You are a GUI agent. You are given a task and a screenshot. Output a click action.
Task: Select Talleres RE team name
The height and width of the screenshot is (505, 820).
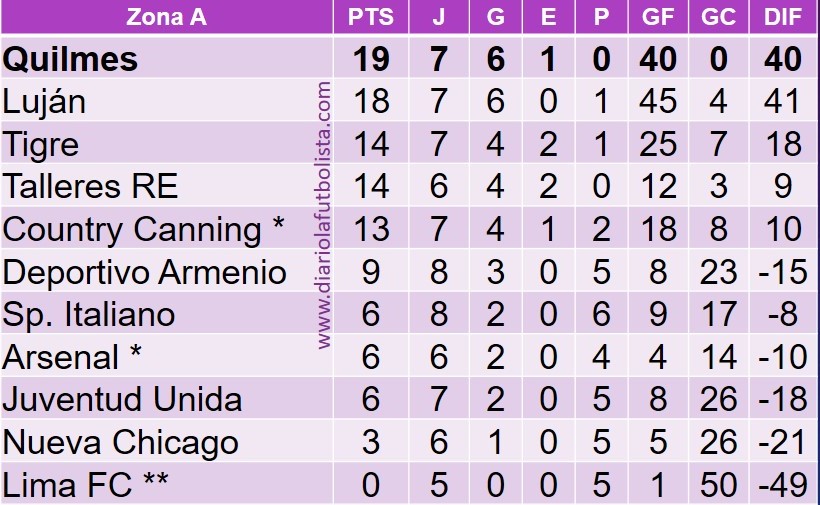[x=90, y=186]
